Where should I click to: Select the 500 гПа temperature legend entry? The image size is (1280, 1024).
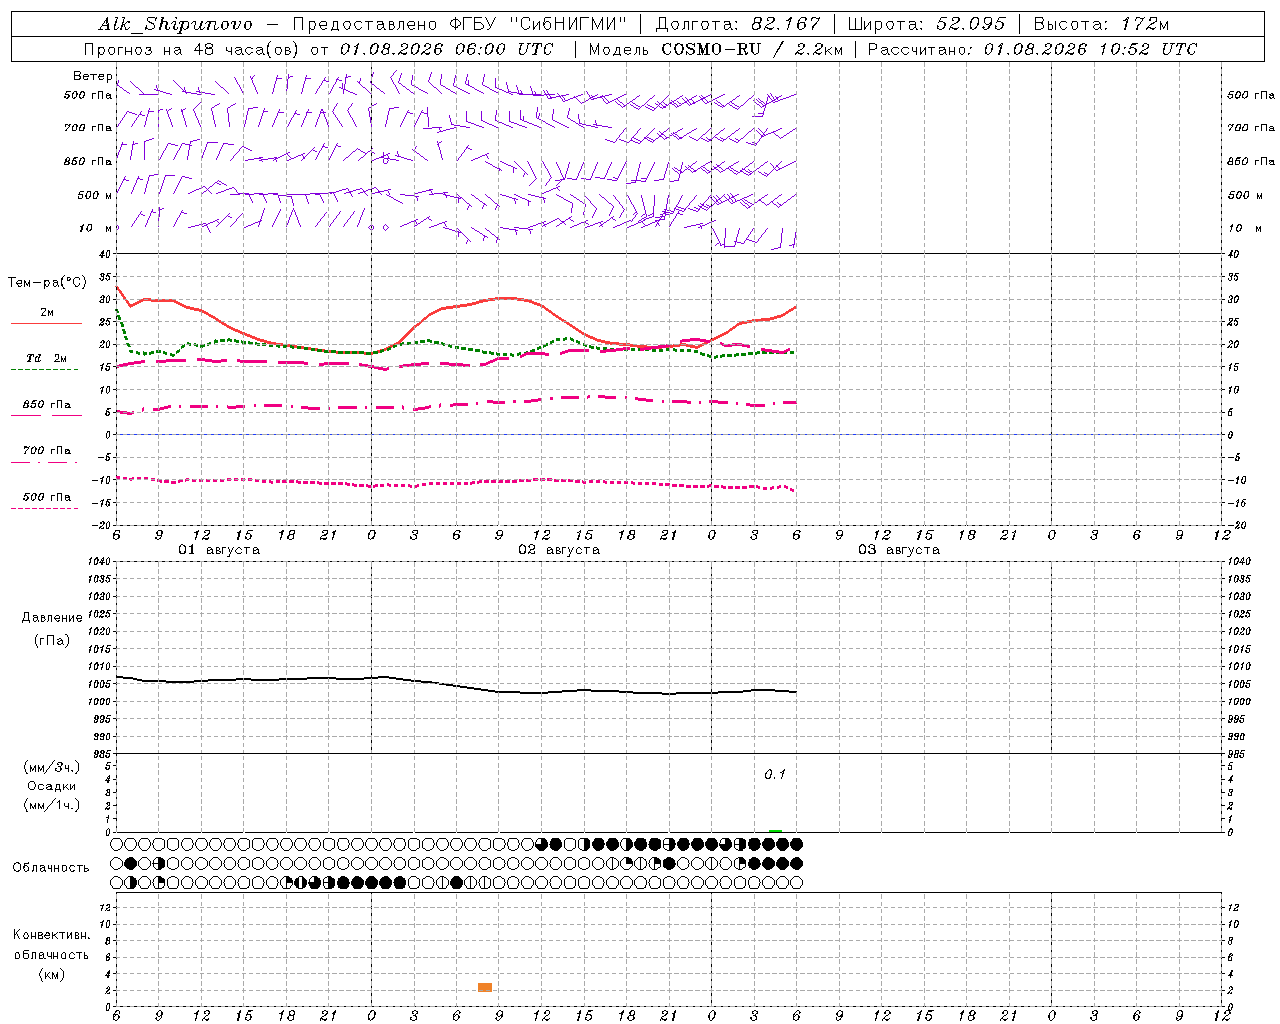pos(46,497)
